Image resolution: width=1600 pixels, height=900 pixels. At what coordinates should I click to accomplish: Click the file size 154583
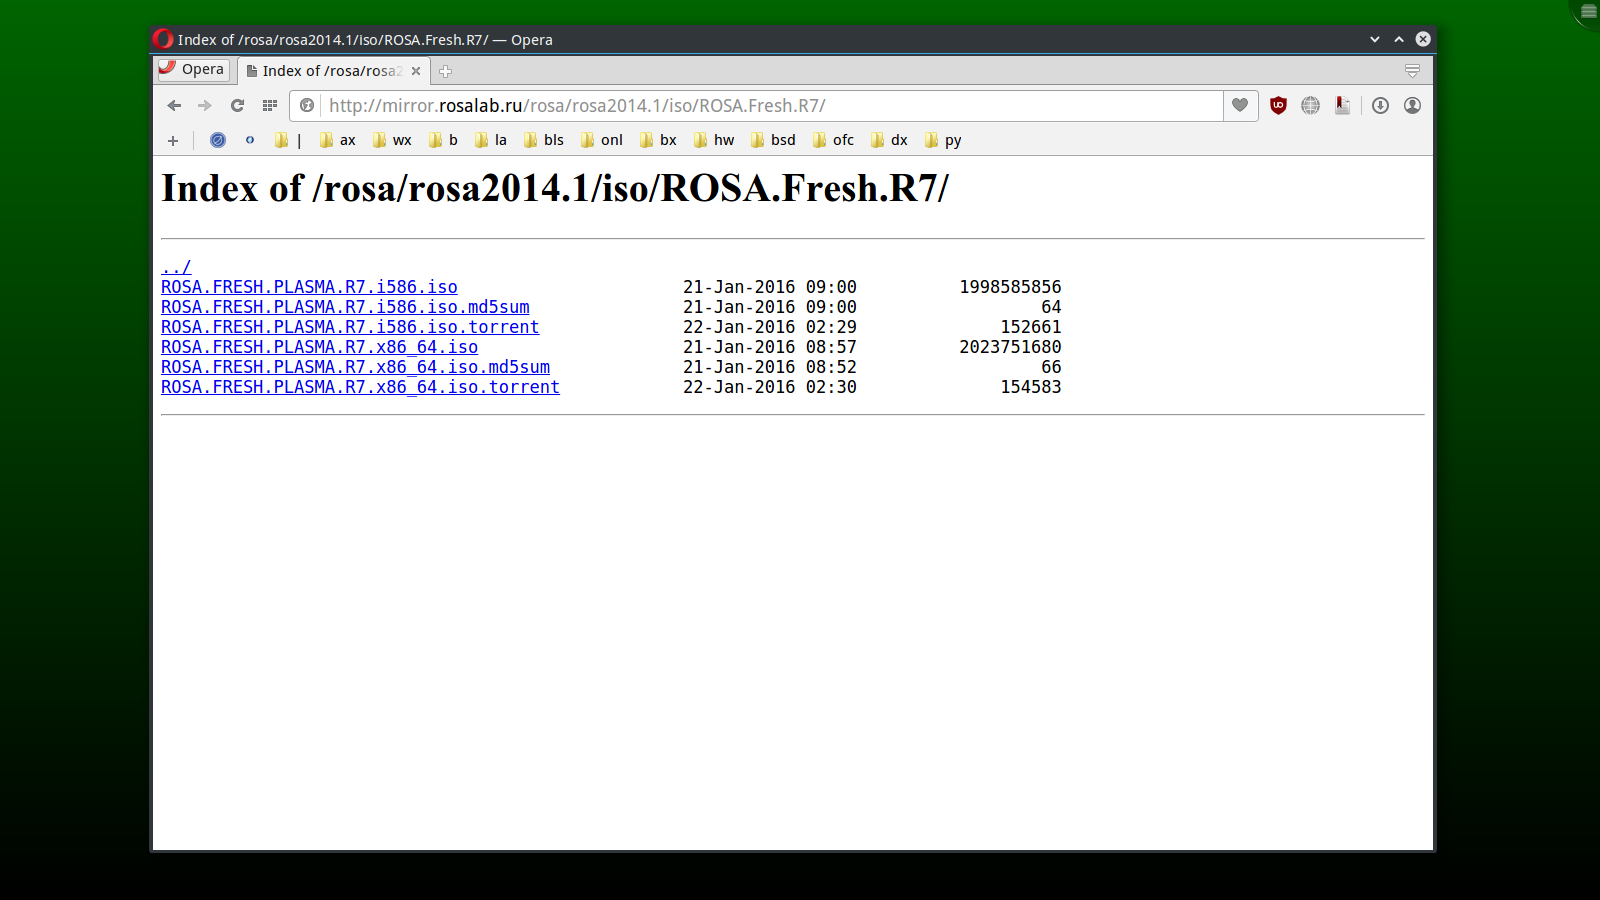tap(1031, 387)
